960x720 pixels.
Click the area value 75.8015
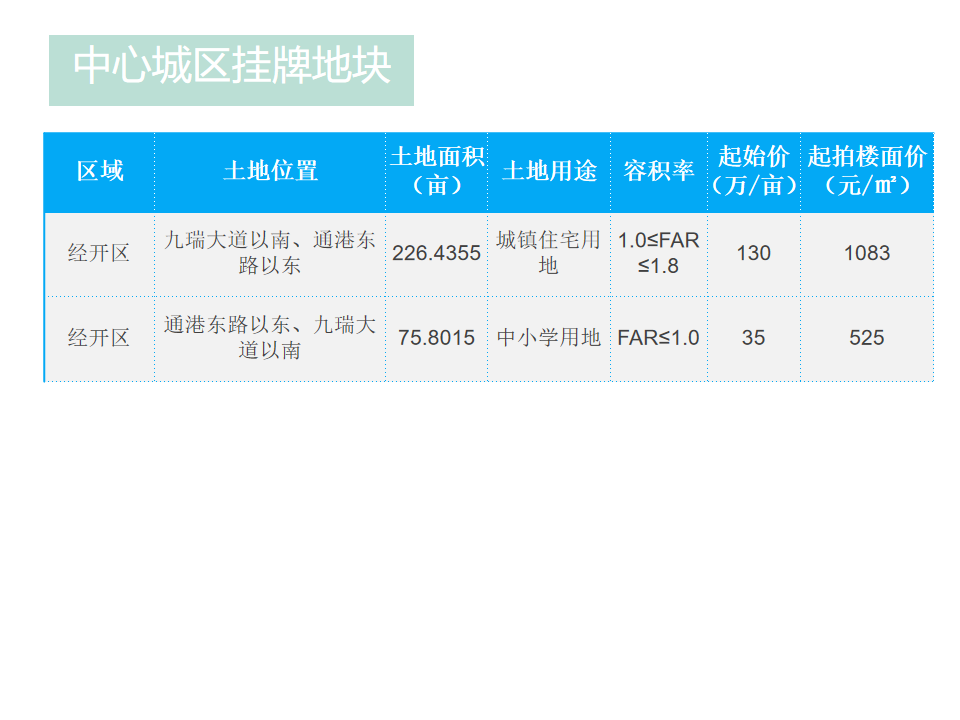pos(437,337)
